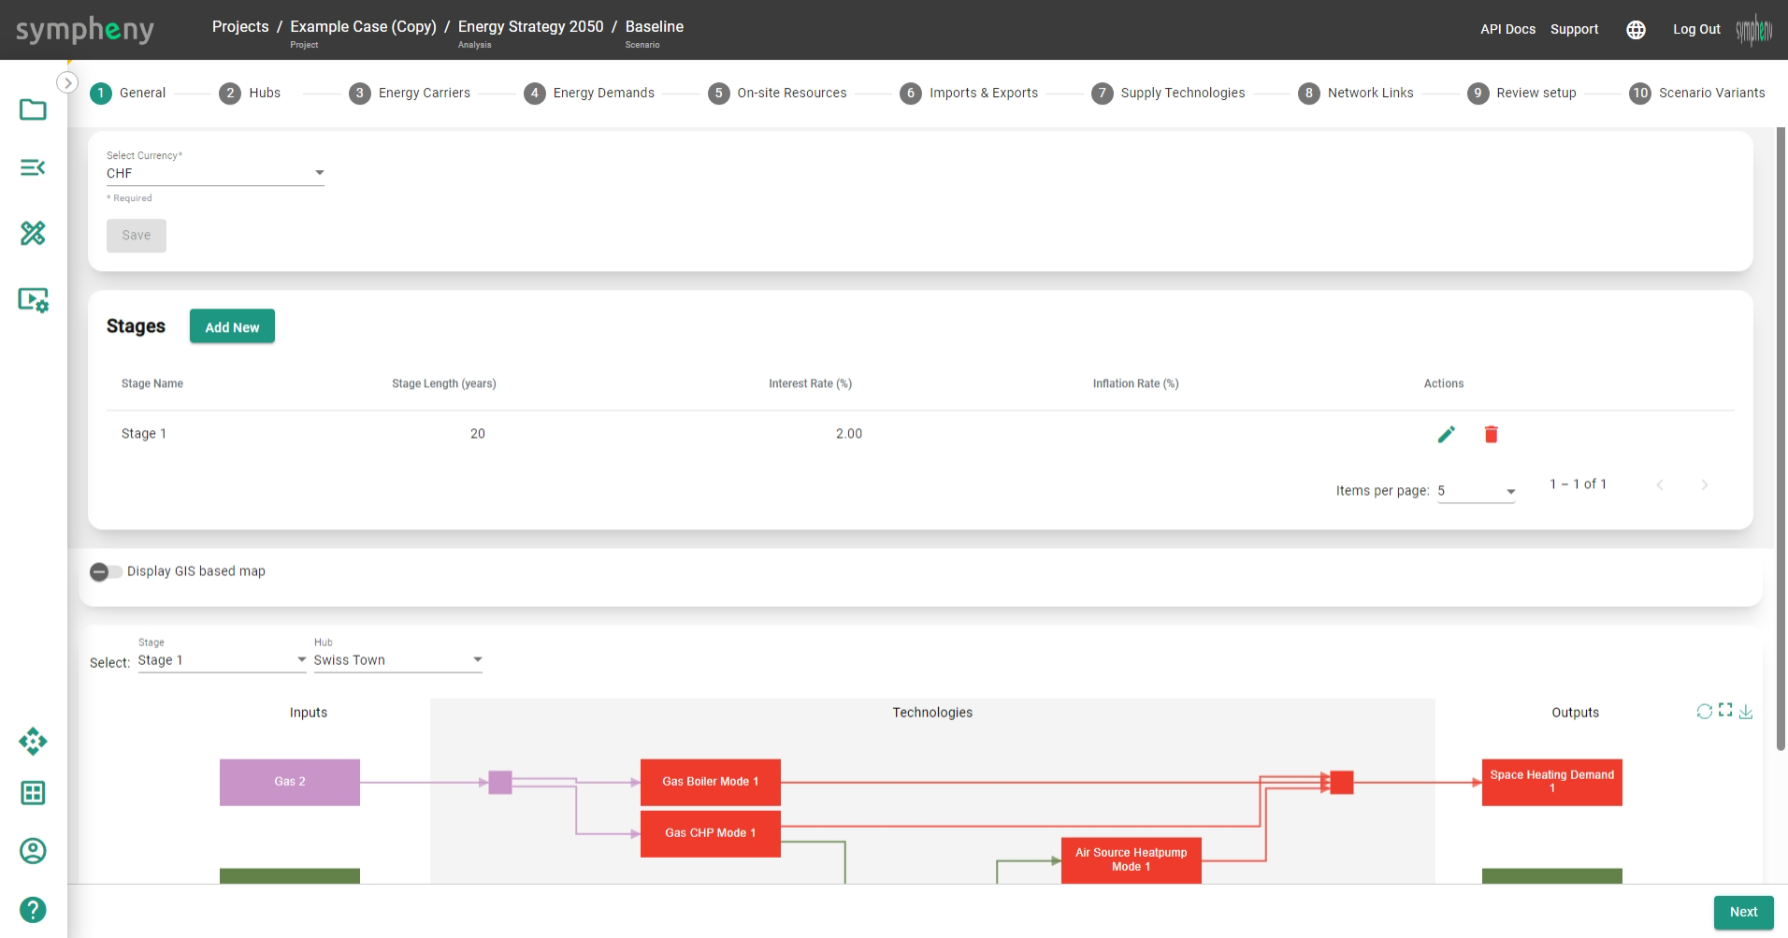
Task: Open the help question mark icon
Action: point(33,910)
